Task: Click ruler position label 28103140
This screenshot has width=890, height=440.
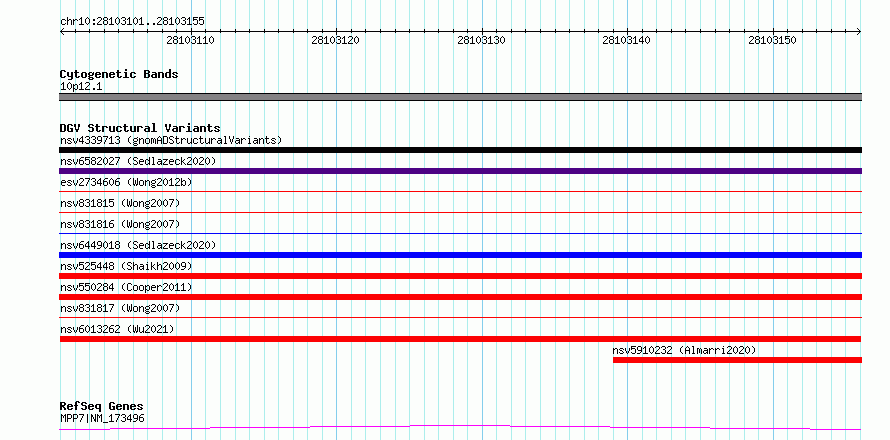Action: pos(627,40)
